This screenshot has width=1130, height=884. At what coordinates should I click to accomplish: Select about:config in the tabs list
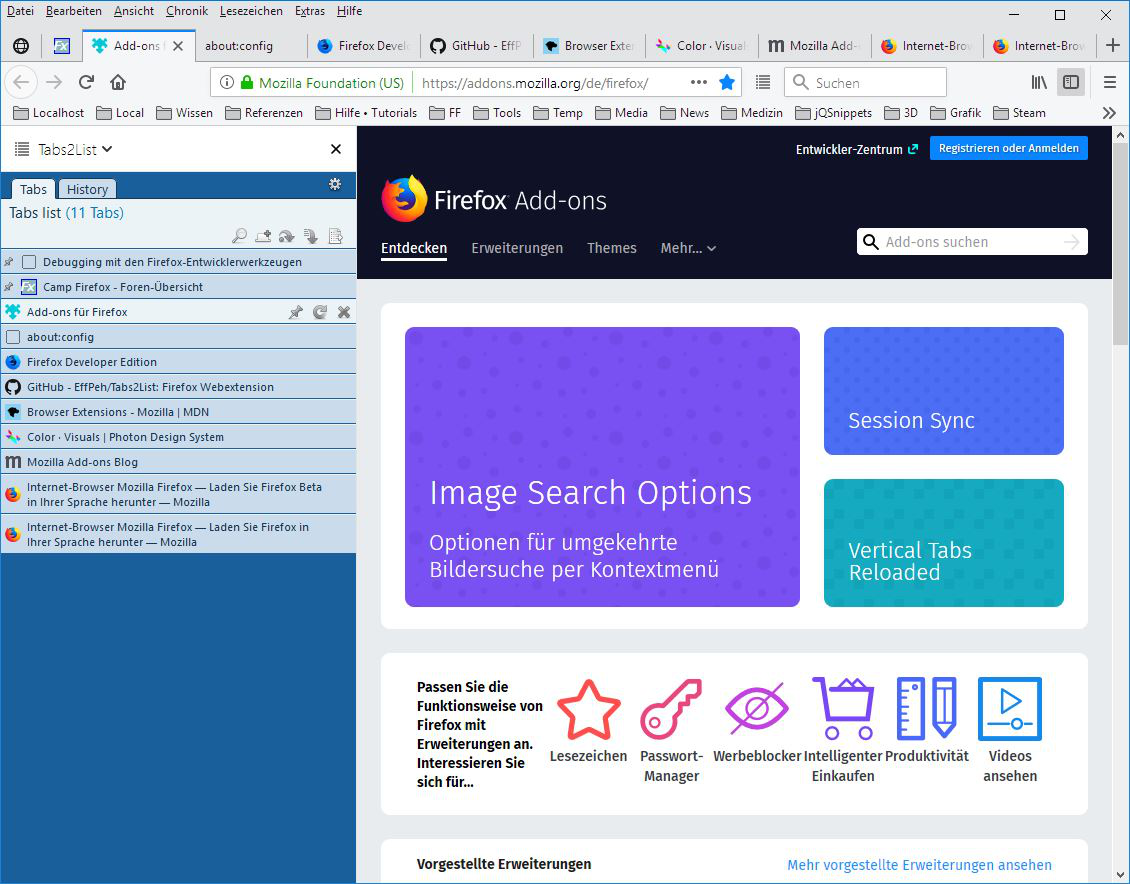click(x=179, y=336)
